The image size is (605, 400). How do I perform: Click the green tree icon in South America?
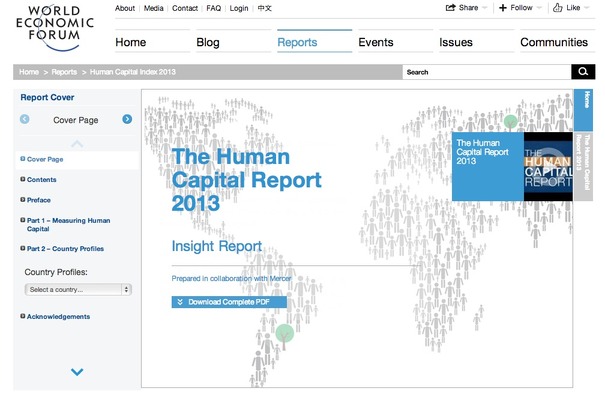point(285,335)
